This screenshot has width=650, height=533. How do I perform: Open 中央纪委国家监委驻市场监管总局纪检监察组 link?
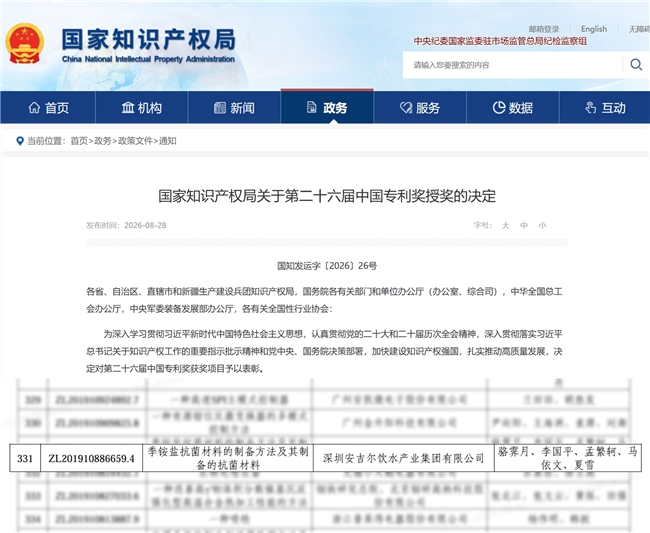tap(500, 41)
